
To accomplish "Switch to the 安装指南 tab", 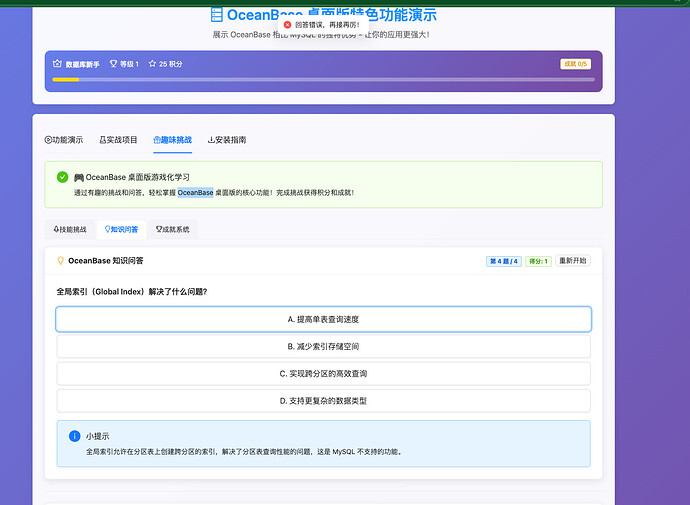I will point(227,140).
